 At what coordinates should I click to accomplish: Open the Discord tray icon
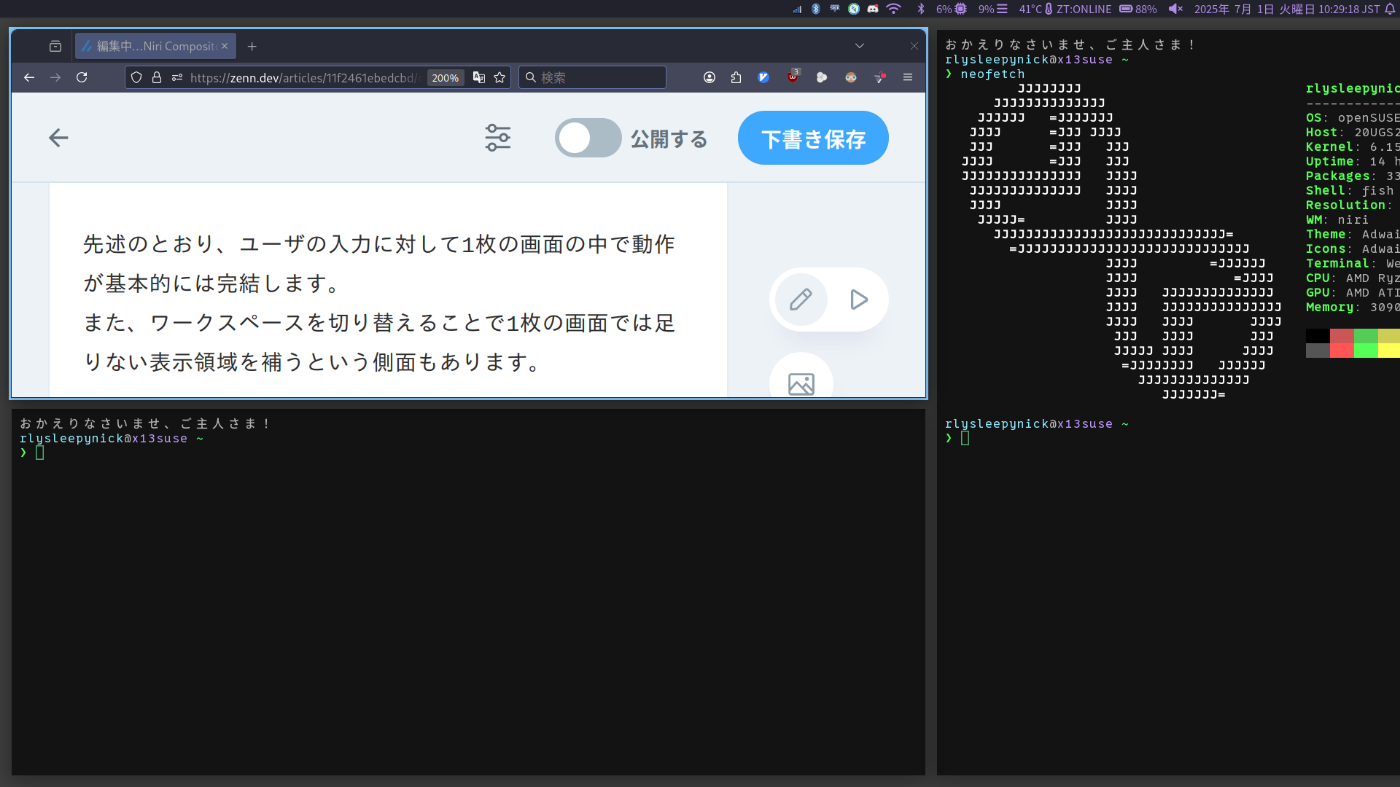coord(872,8)
